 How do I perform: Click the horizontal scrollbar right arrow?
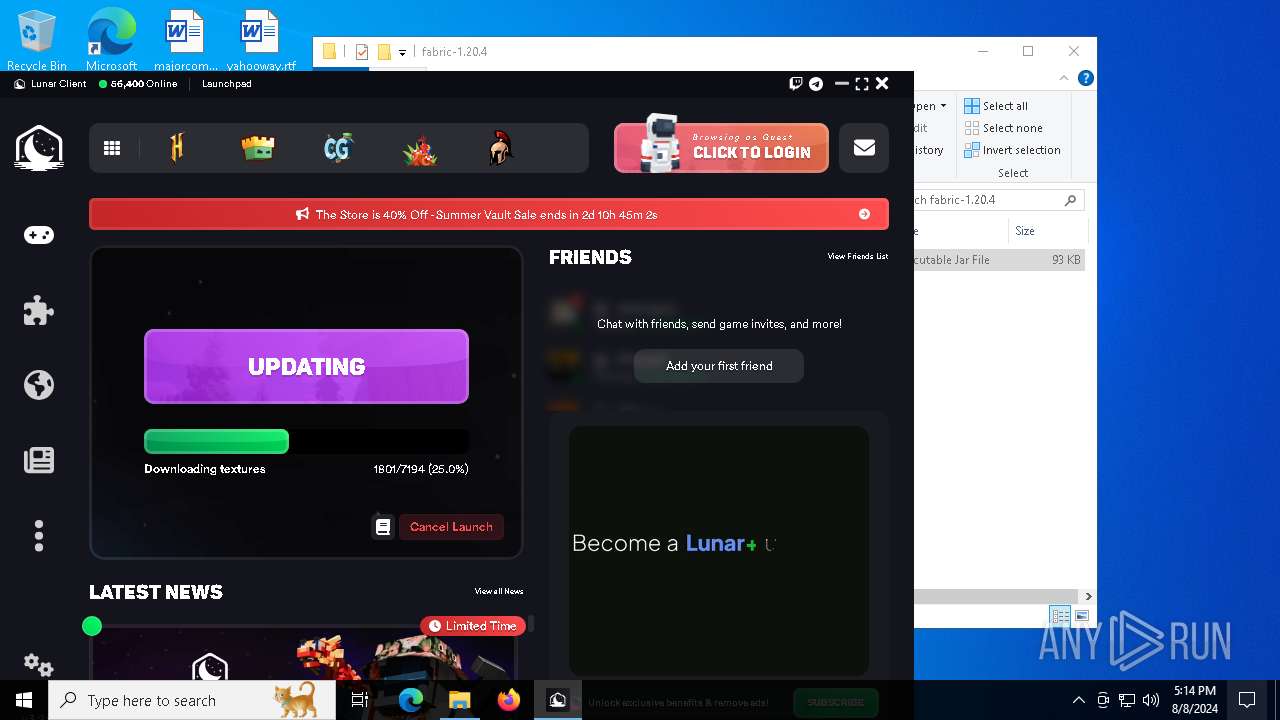pyautogui.click(x=1088, y=596)
